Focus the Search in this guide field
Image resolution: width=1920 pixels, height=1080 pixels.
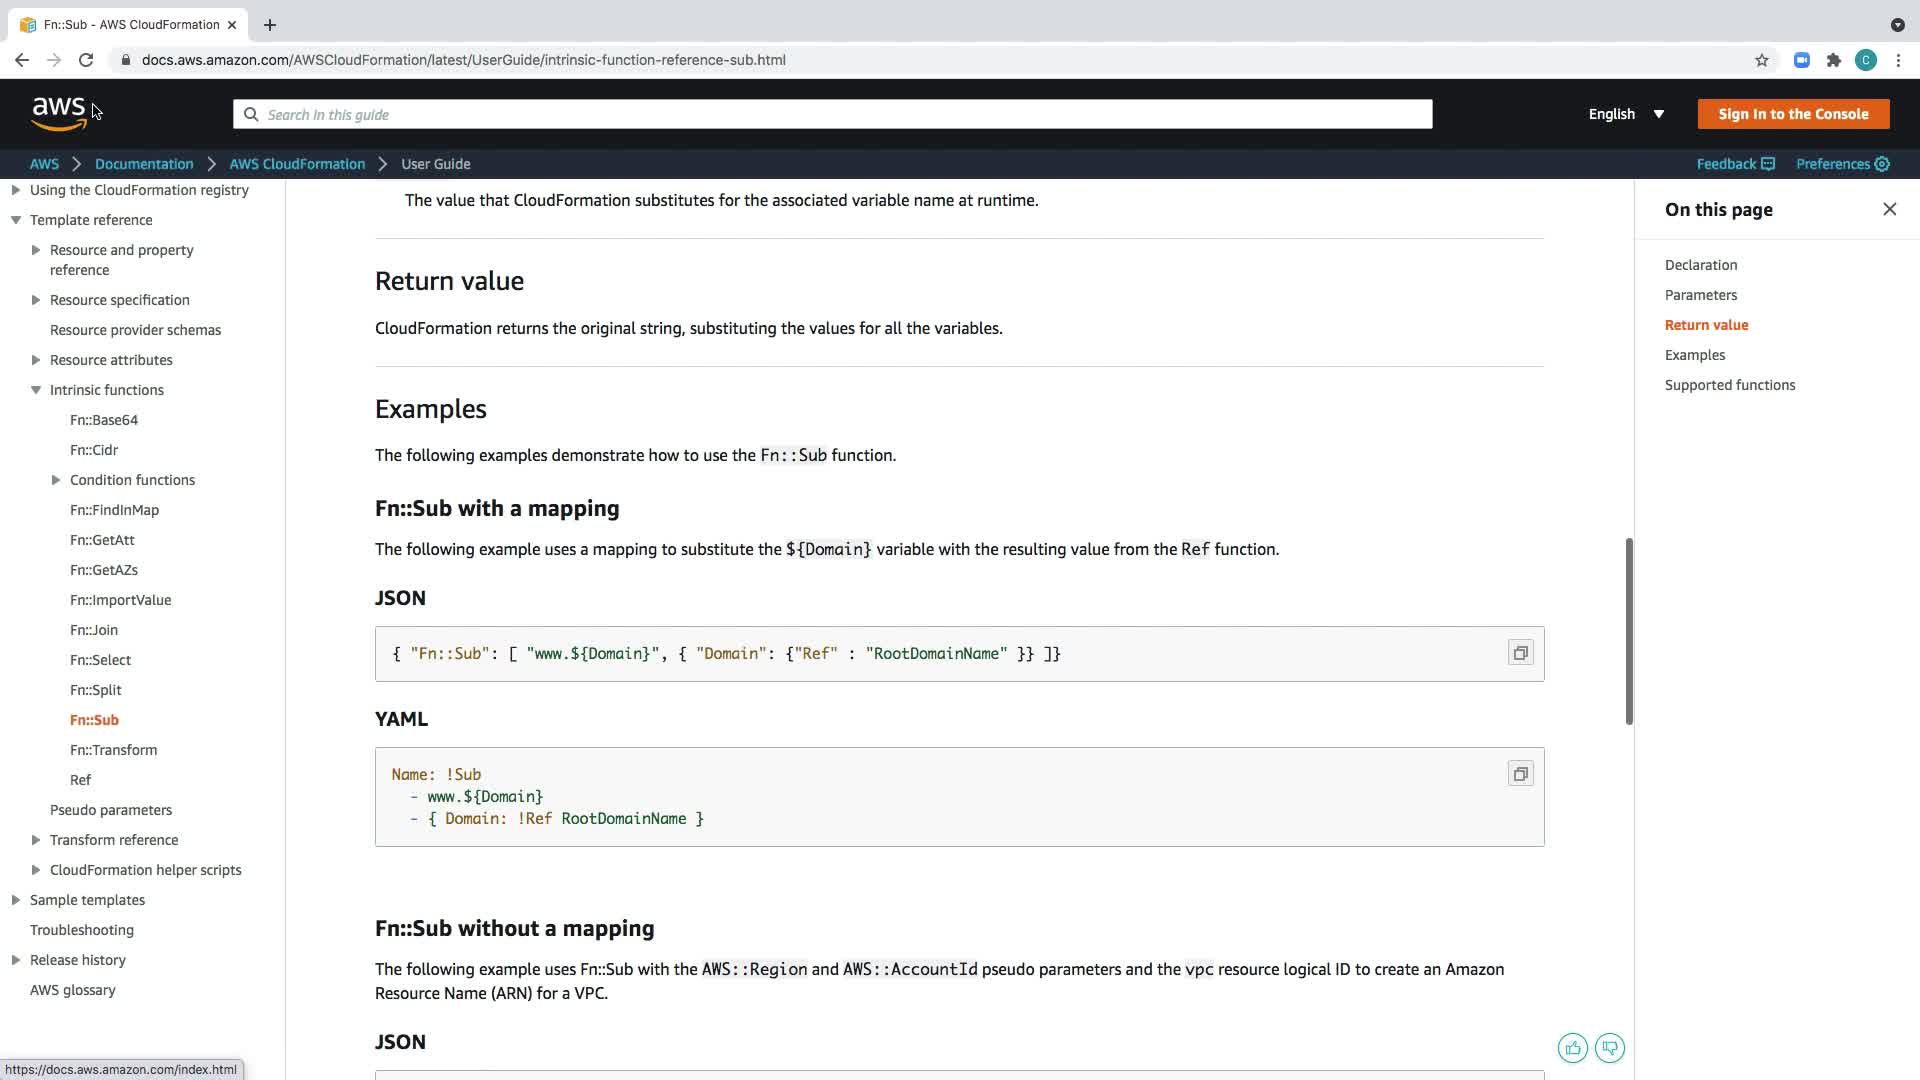pyautogui.click(x=832, y=114)
